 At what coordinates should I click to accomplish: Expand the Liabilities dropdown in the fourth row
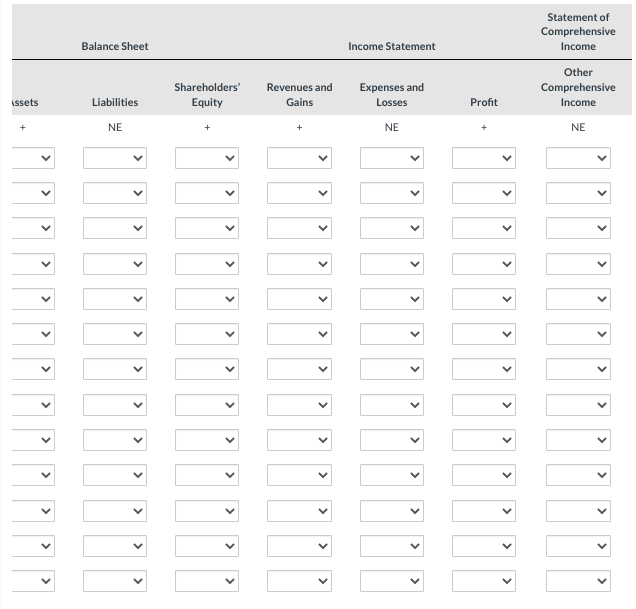[x=115, y=264]
